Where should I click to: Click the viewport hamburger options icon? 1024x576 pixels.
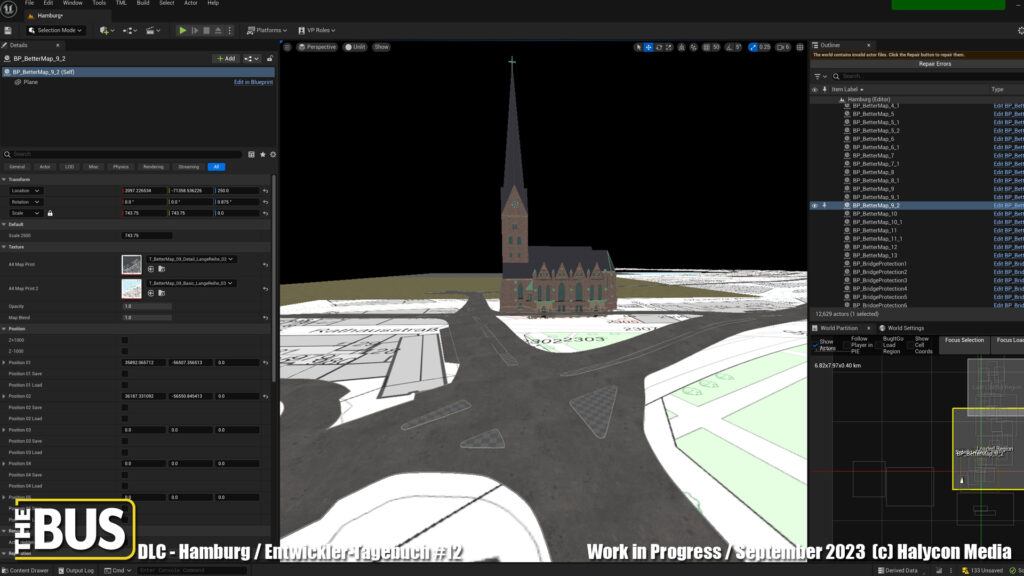click(287, 47)
